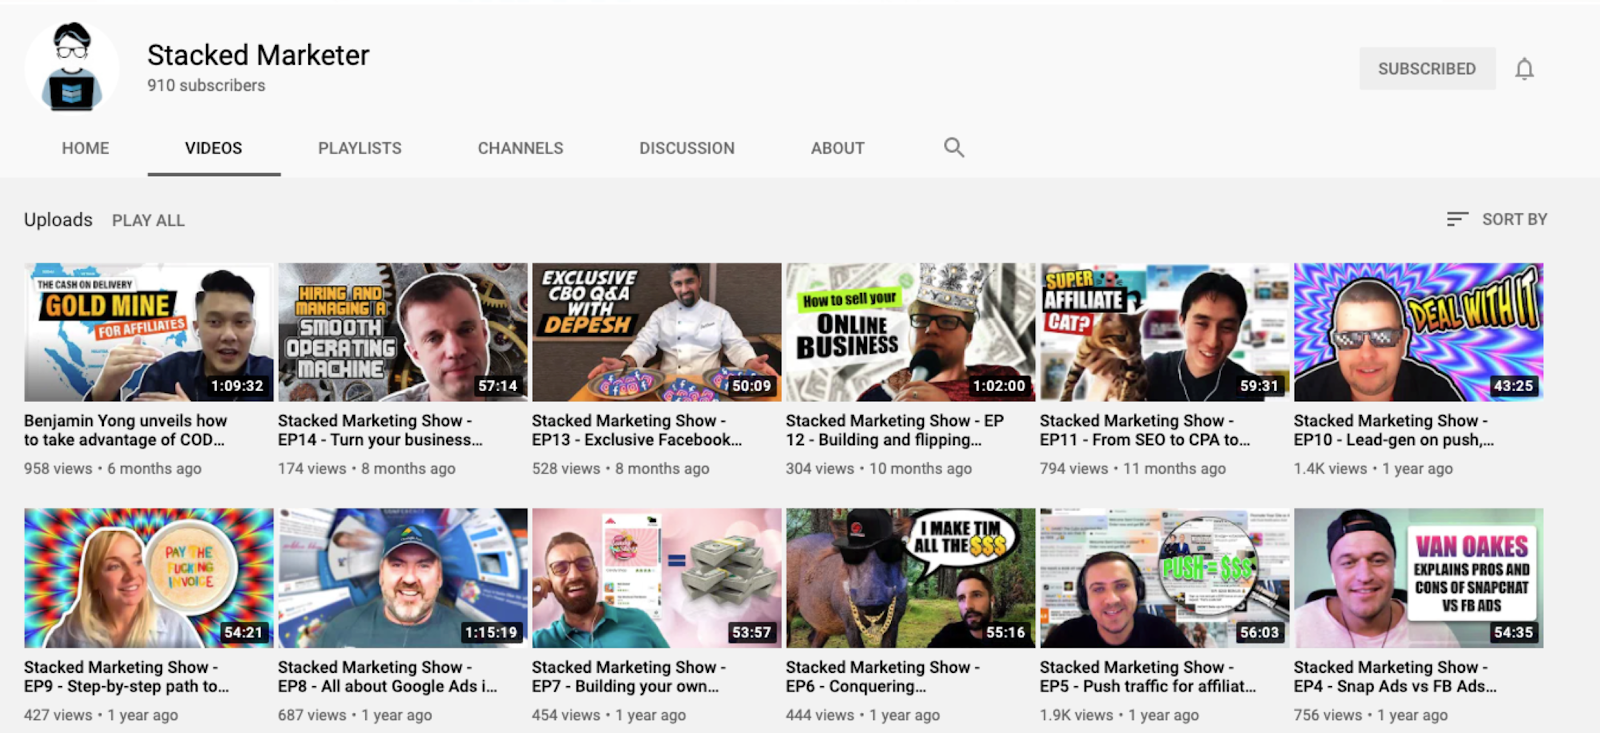This screenshot has width=1600, height=733.
Task: Open the Deal With It thumbnail
Action: pos(1418,332)
